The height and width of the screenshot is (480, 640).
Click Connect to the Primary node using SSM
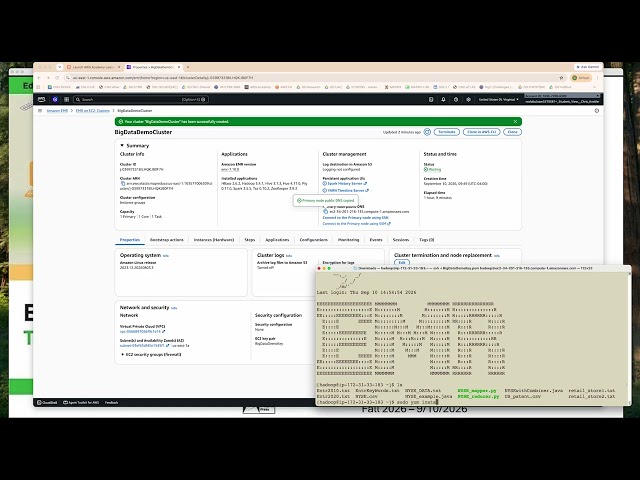356,224
